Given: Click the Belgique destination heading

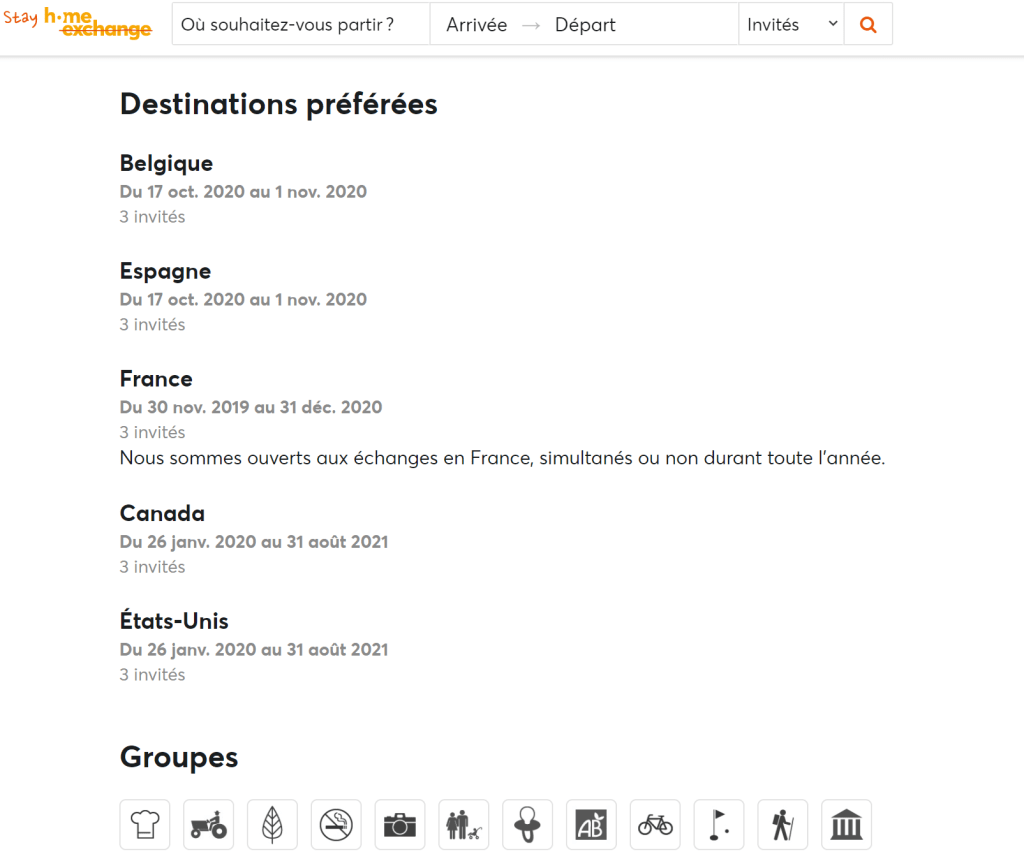Looking at the screenshot, I should coord(166,163).
